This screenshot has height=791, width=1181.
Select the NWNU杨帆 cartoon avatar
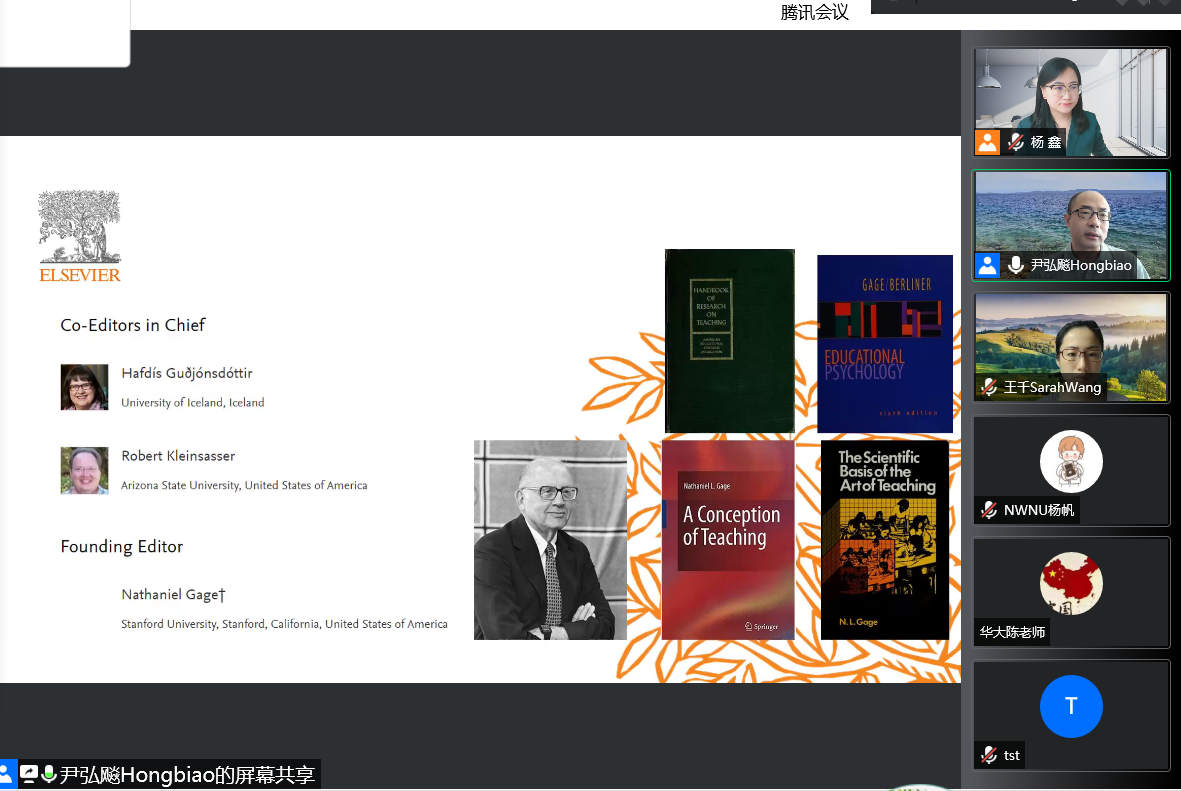[1071, 462]
